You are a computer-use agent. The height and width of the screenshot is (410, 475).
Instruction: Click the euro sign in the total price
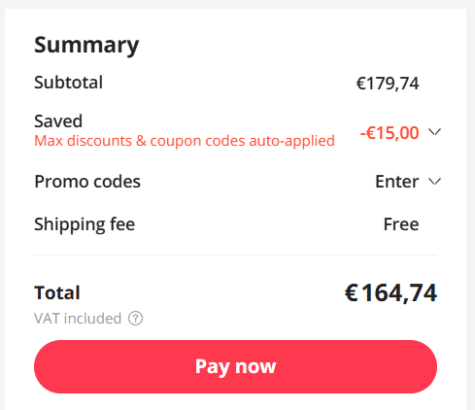(x=351, y=293)
